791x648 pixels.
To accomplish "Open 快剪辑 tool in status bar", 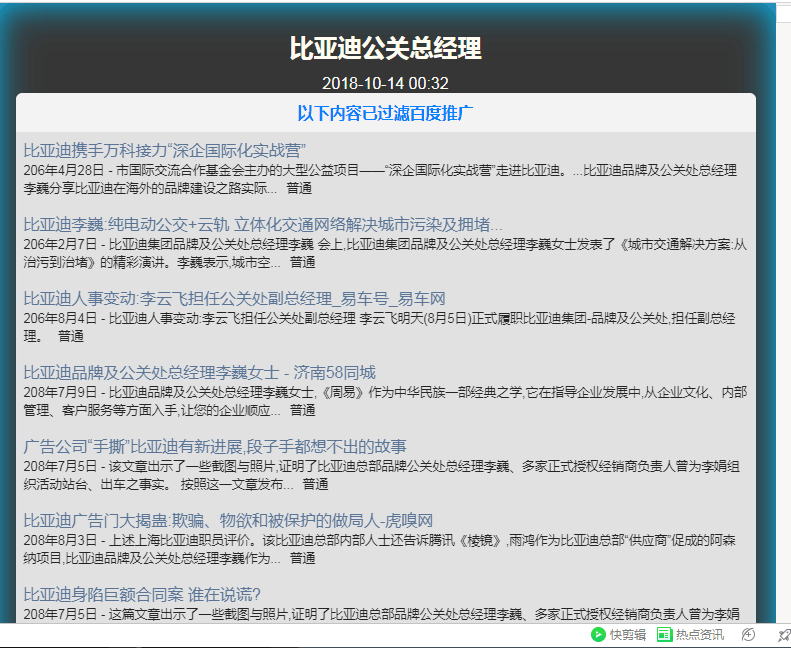I will [618, 634].
